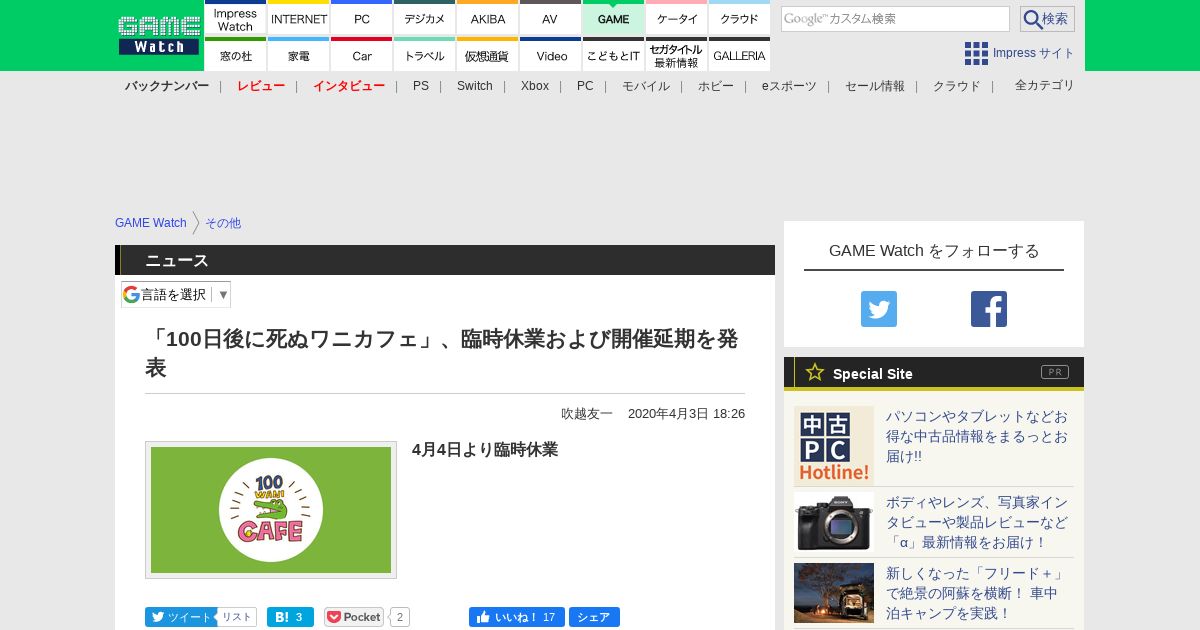Select PC category in navigation bar

point(585,86)
